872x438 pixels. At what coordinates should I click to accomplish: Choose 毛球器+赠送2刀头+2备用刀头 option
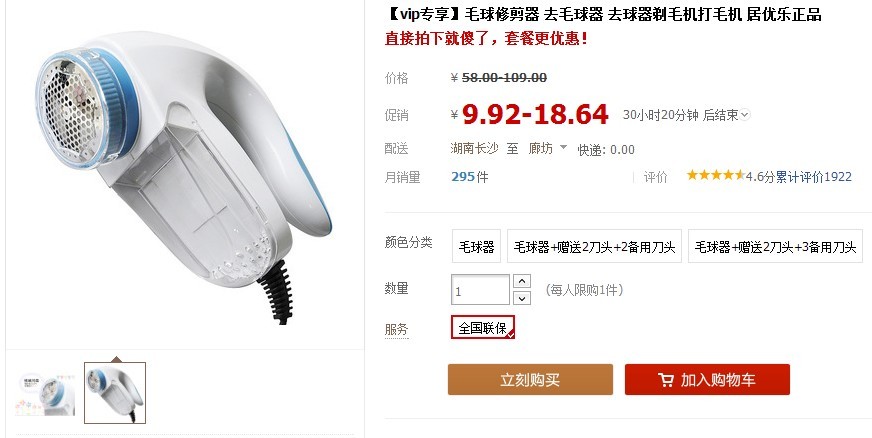pos(594,246)
